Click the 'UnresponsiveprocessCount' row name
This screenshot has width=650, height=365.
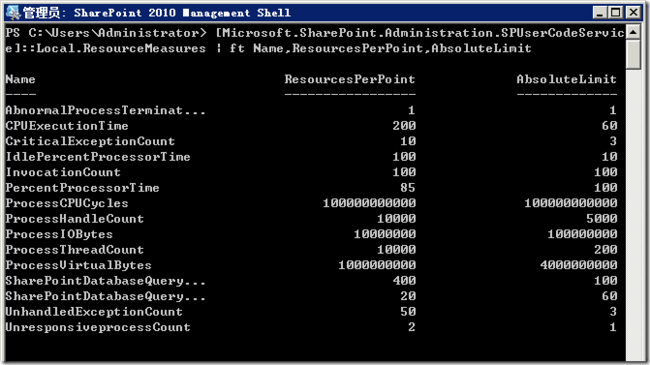(98, 327)
